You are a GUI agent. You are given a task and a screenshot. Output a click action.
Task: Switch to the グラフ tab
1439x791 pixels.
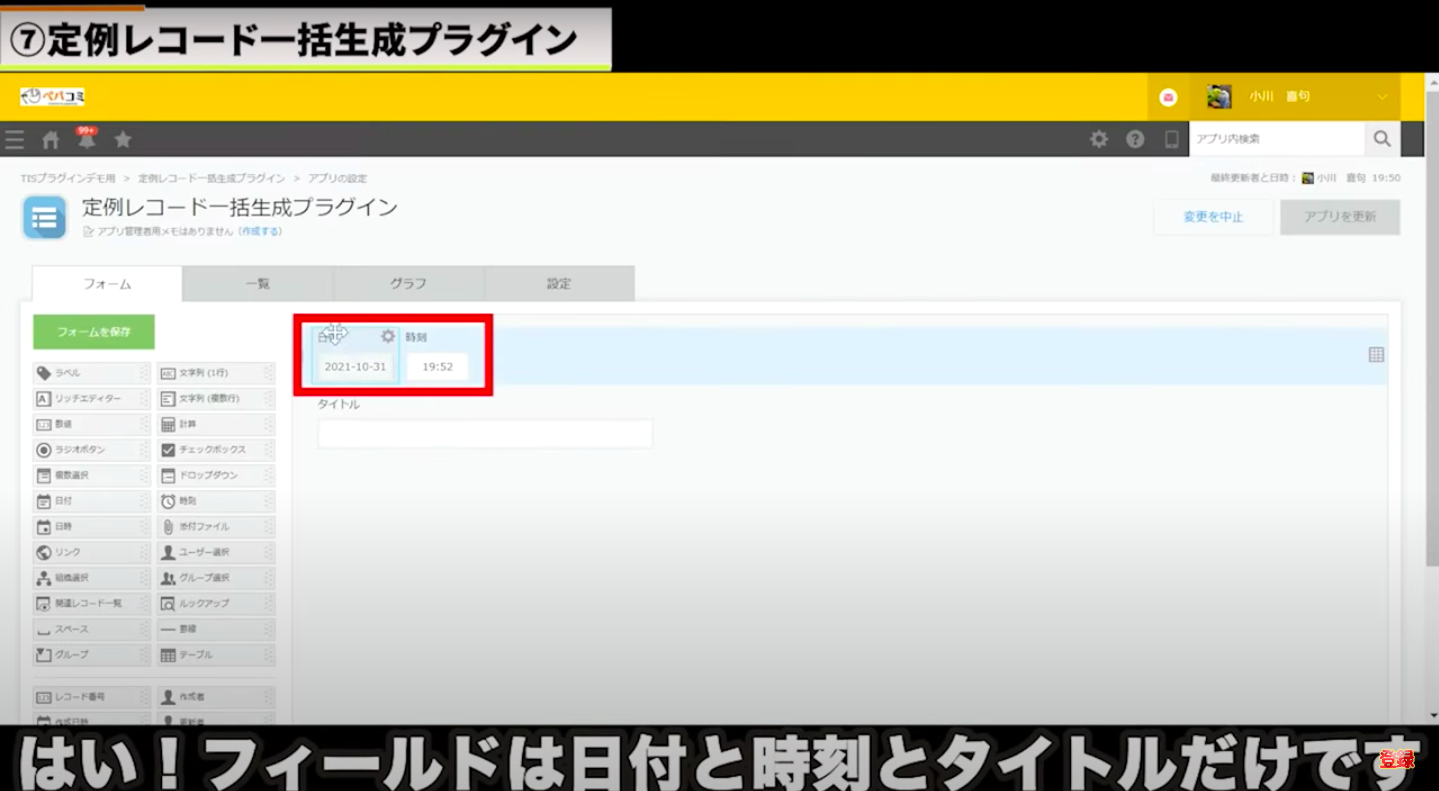tap(408, 284)
